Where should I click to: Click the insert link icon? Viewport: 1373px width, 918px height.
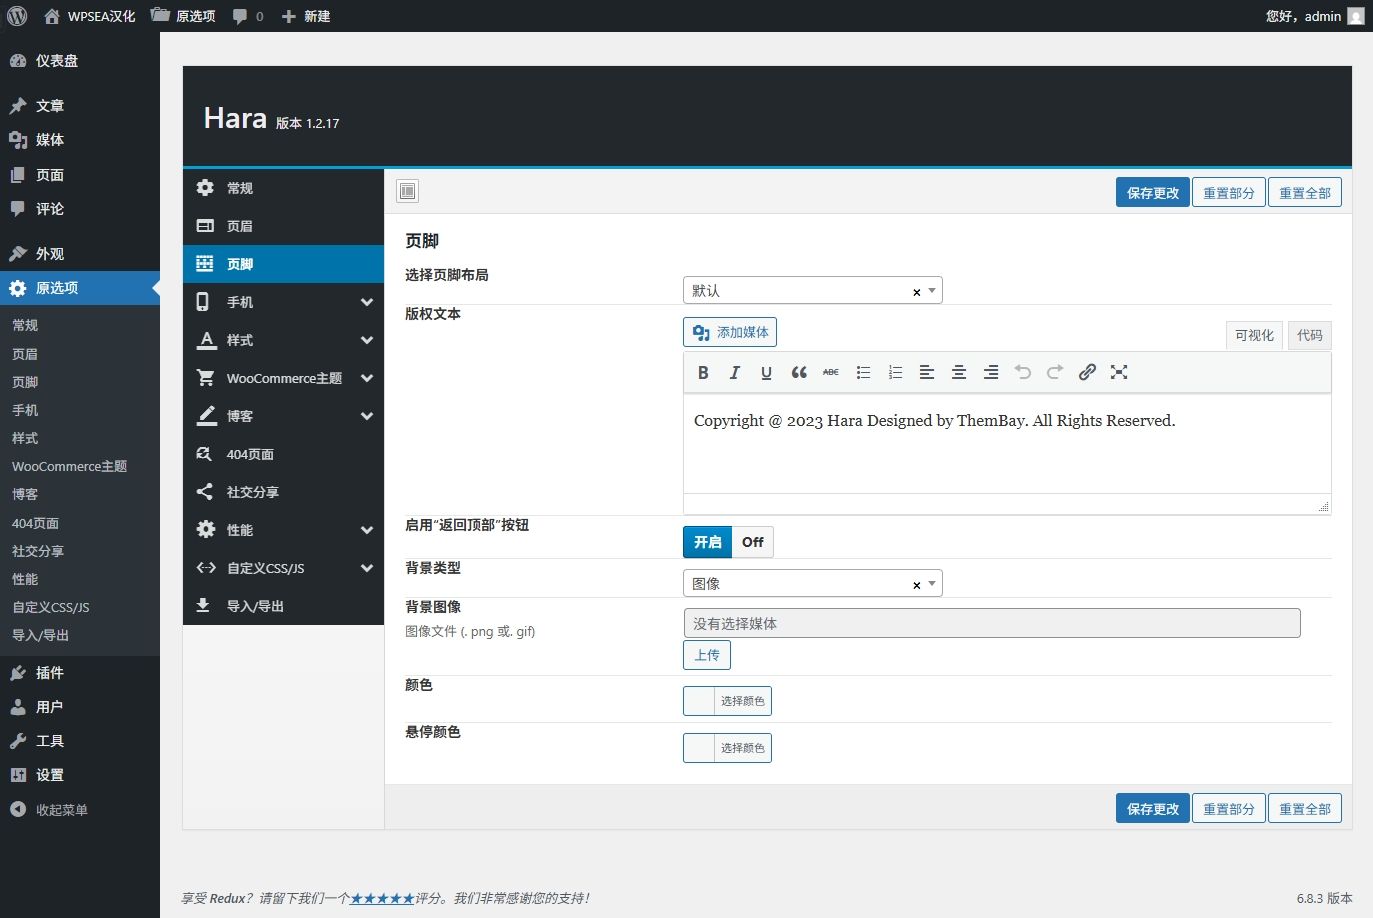(x=1087, y=372)
